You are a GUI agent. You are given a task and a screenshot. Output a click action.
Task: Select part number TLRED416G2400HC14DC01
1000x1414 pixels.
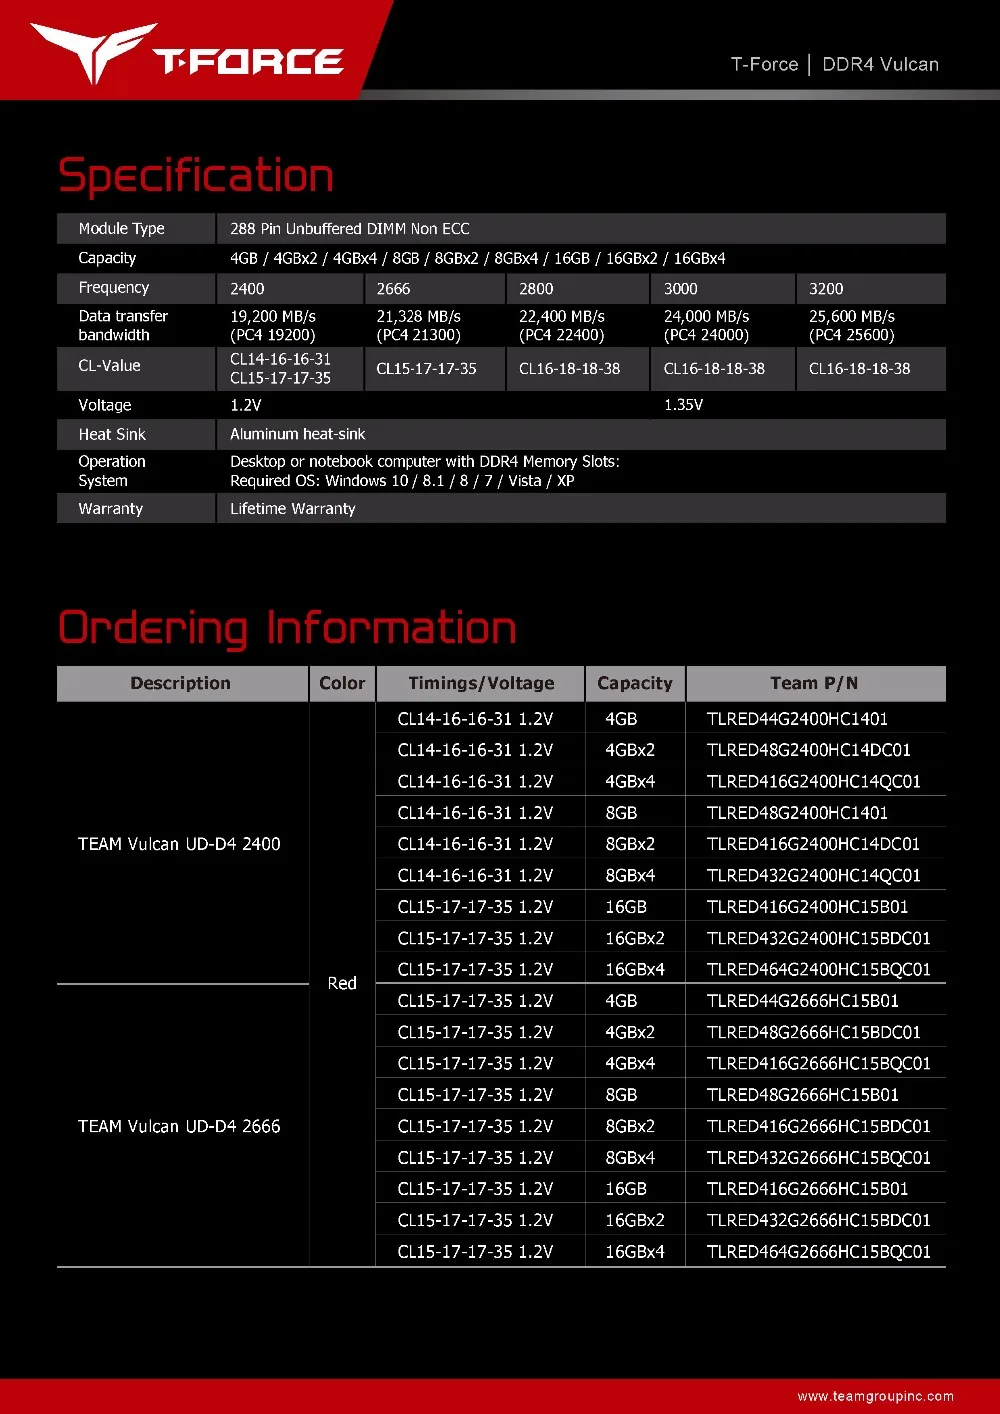pos(813,844)
